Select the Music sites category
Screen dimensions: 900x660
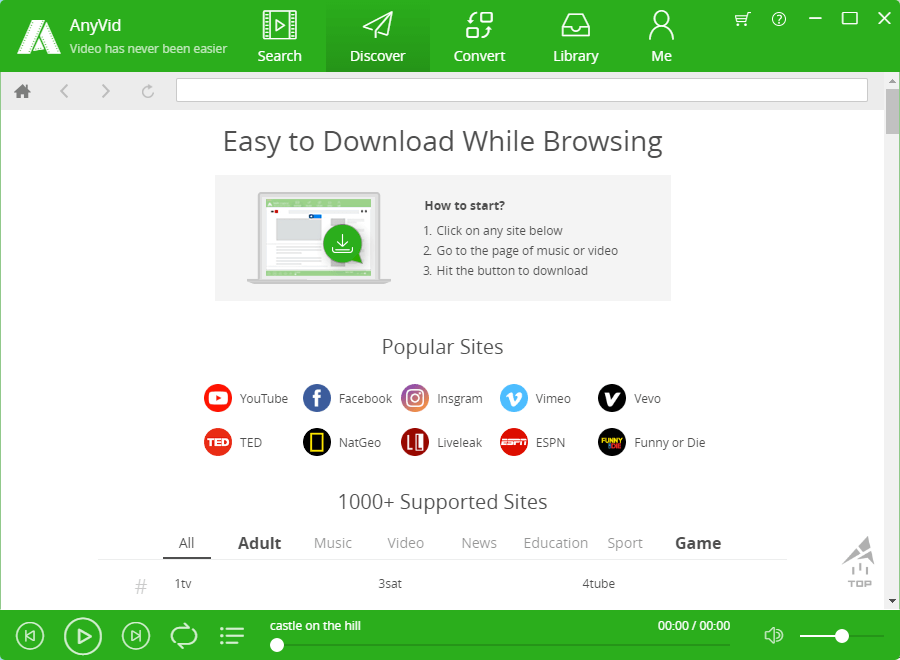click(333, 543)
